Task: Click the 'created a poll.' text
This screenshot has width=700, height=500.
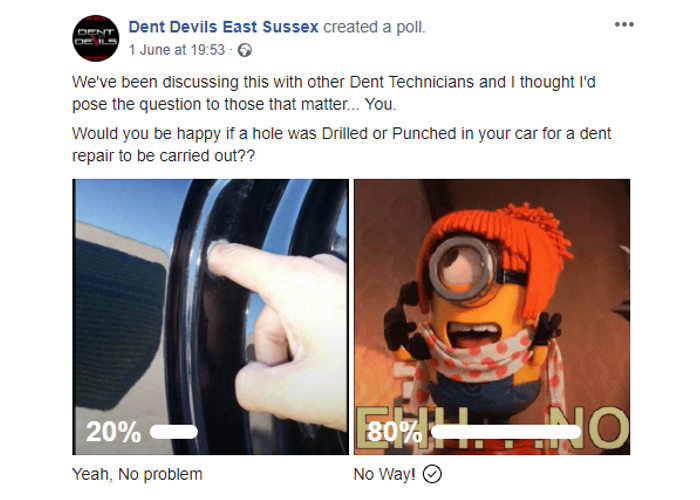Action: pyautogui.click(x=374, y=27)
